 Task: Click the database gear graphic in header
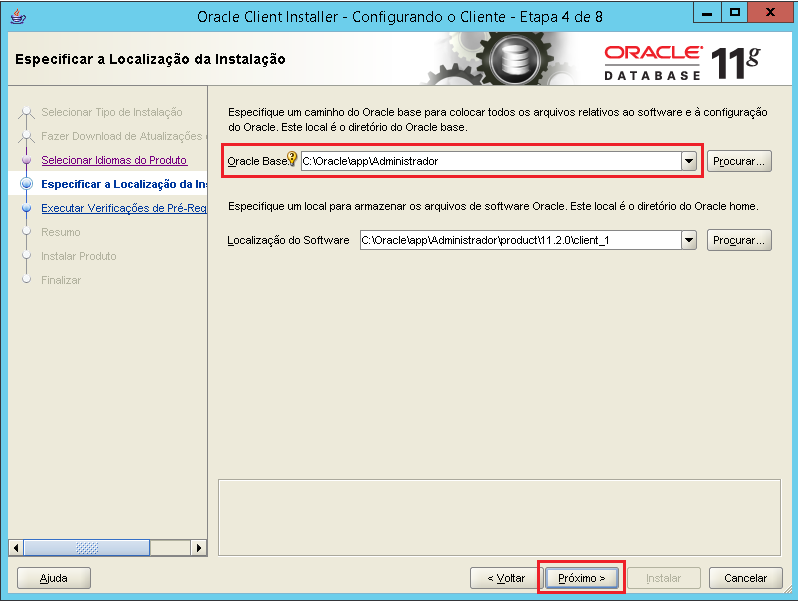coord(515,61)
